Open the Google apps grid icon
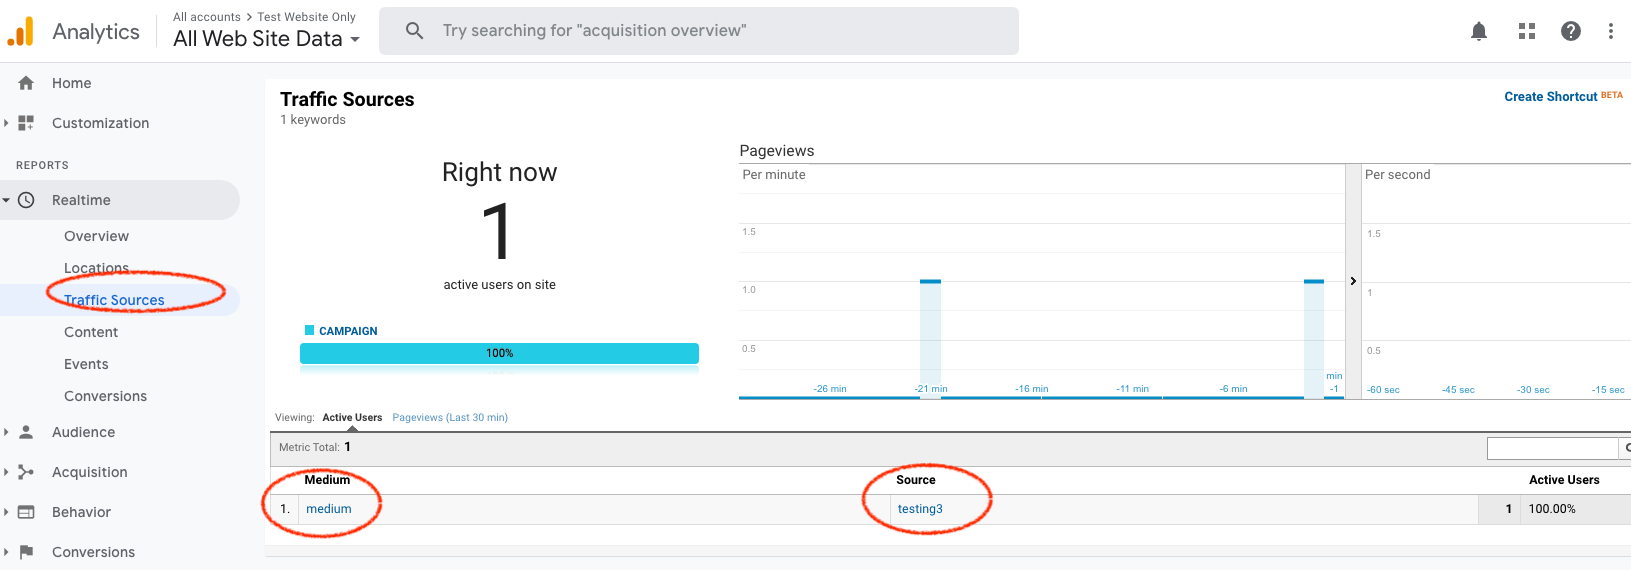Image resolution: width=1631 pixels, height=570 pixels. pos(1526,31)
